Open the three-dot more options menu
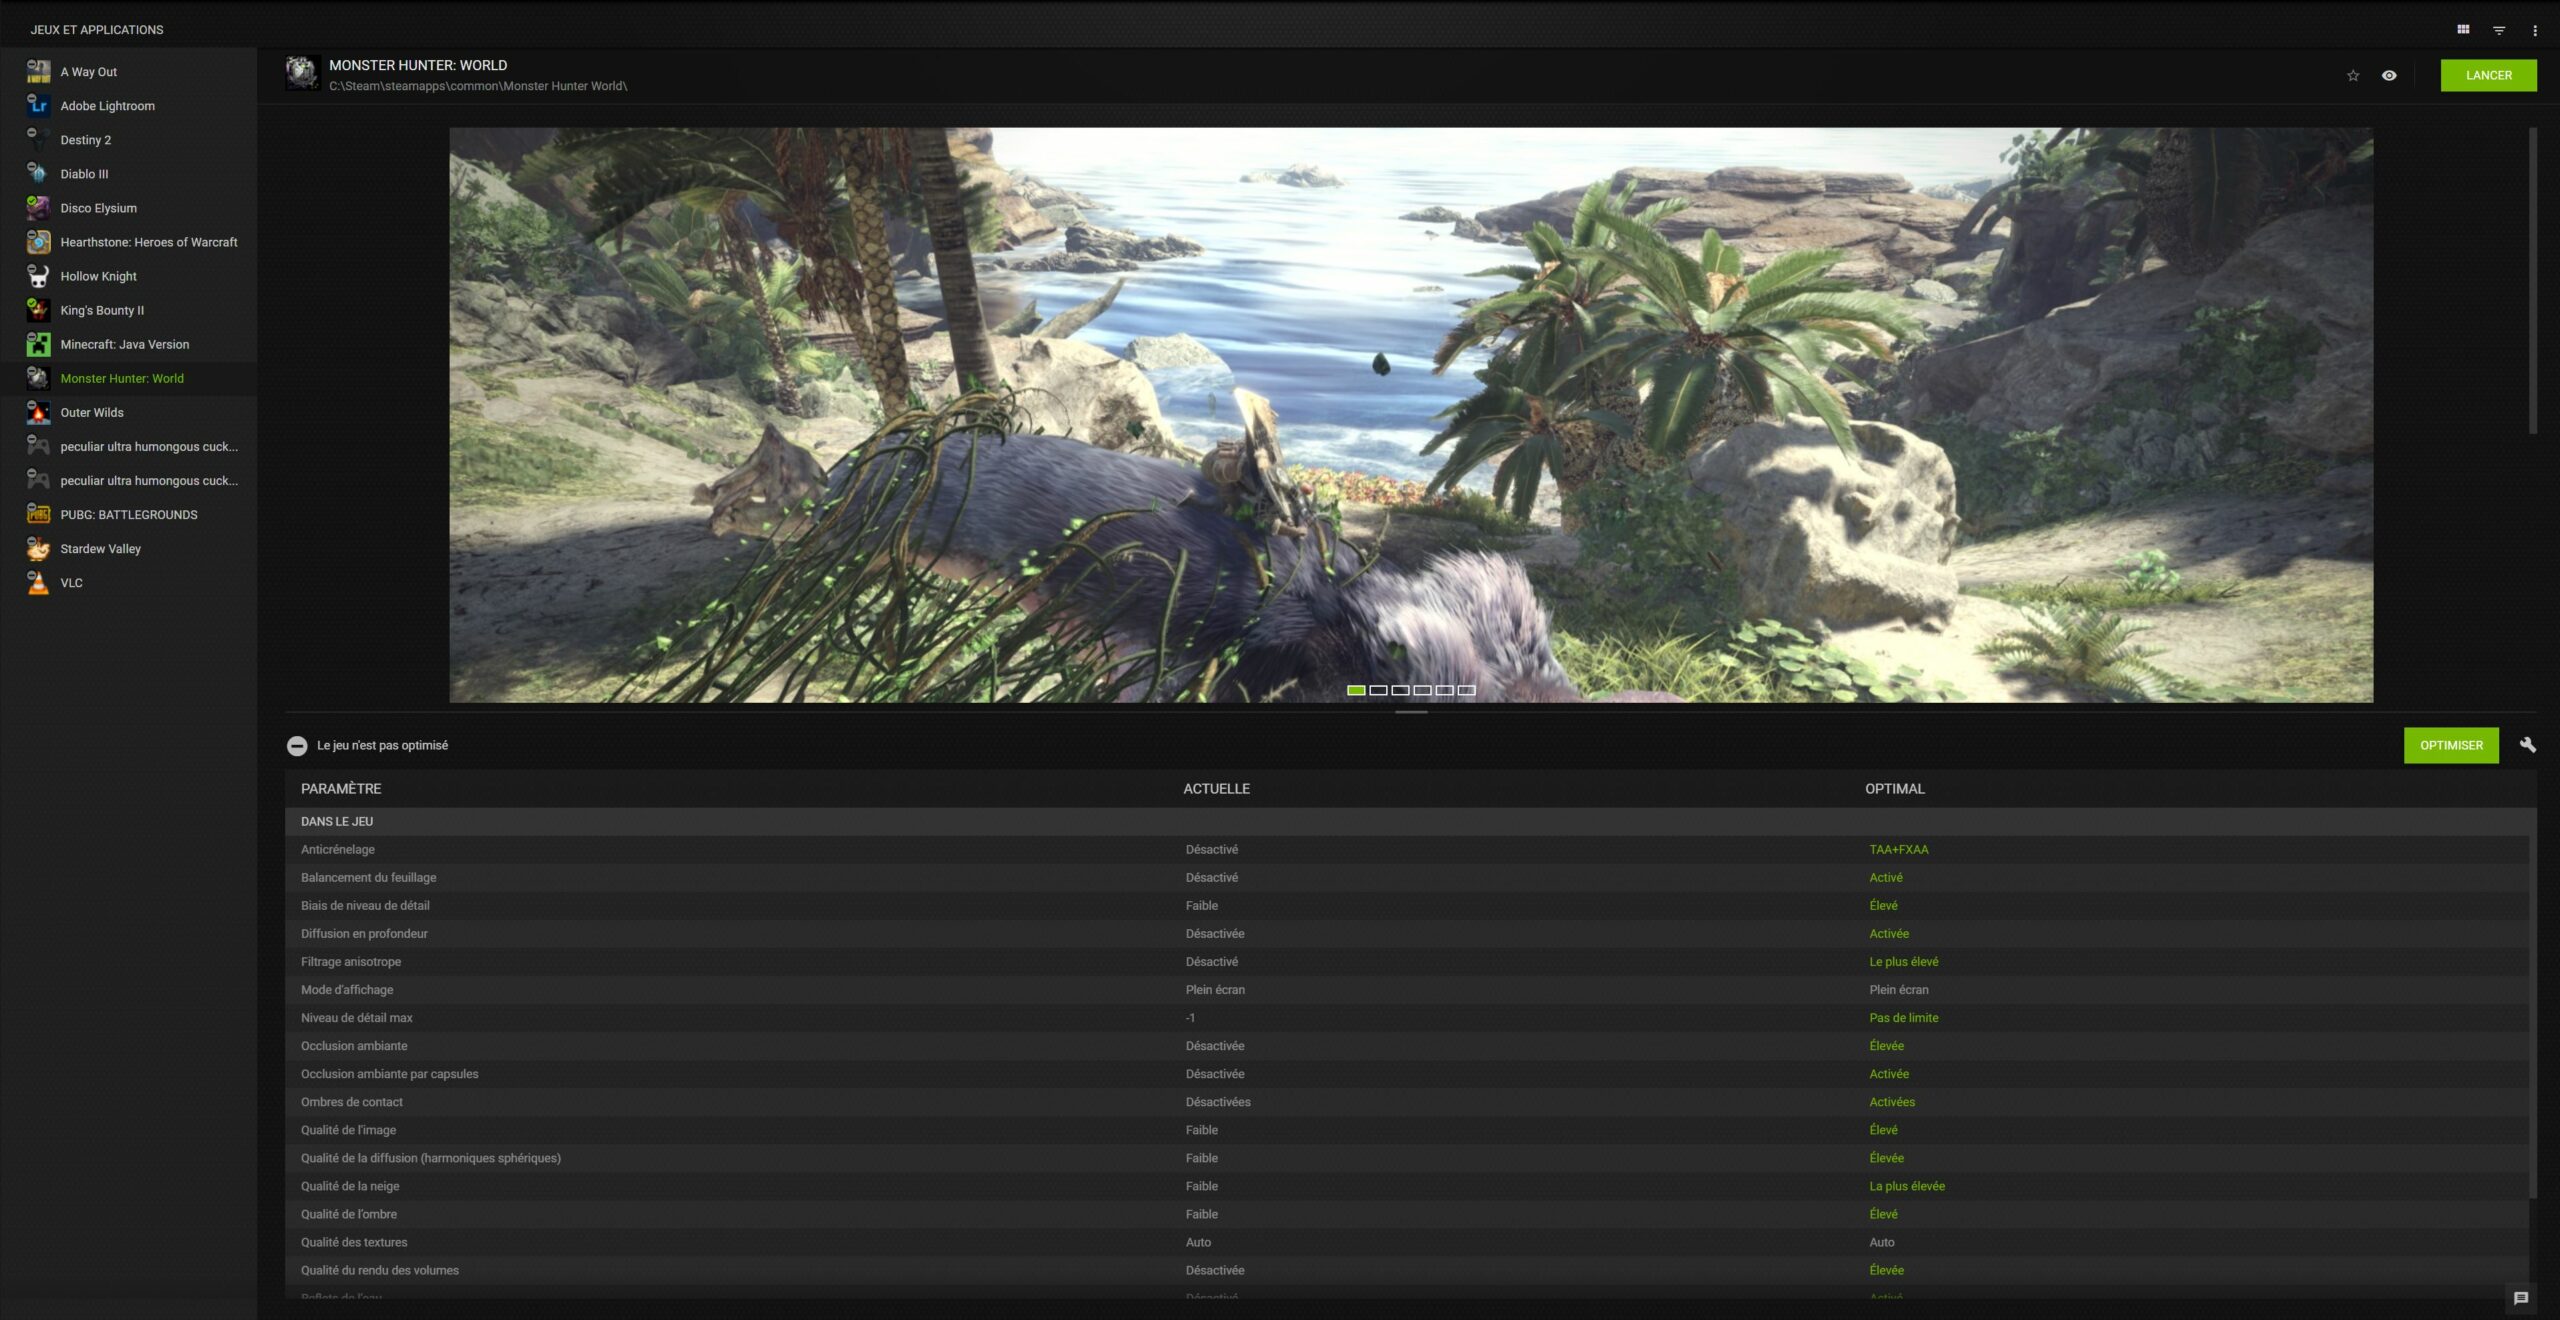2560x1320 pixels. pos(2534,30)
